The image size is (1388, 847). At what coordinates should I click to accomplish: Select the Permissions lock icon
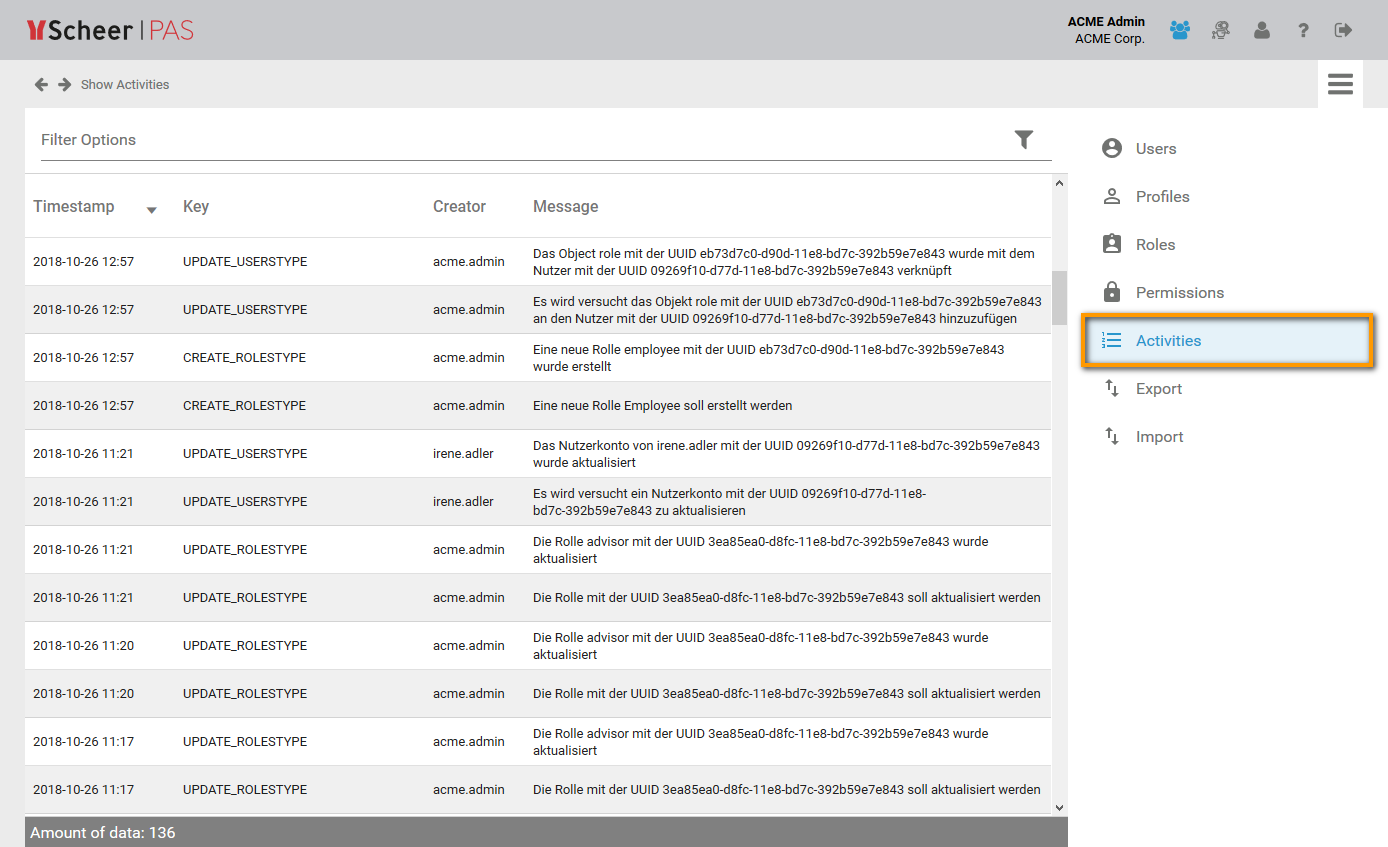1111,292
